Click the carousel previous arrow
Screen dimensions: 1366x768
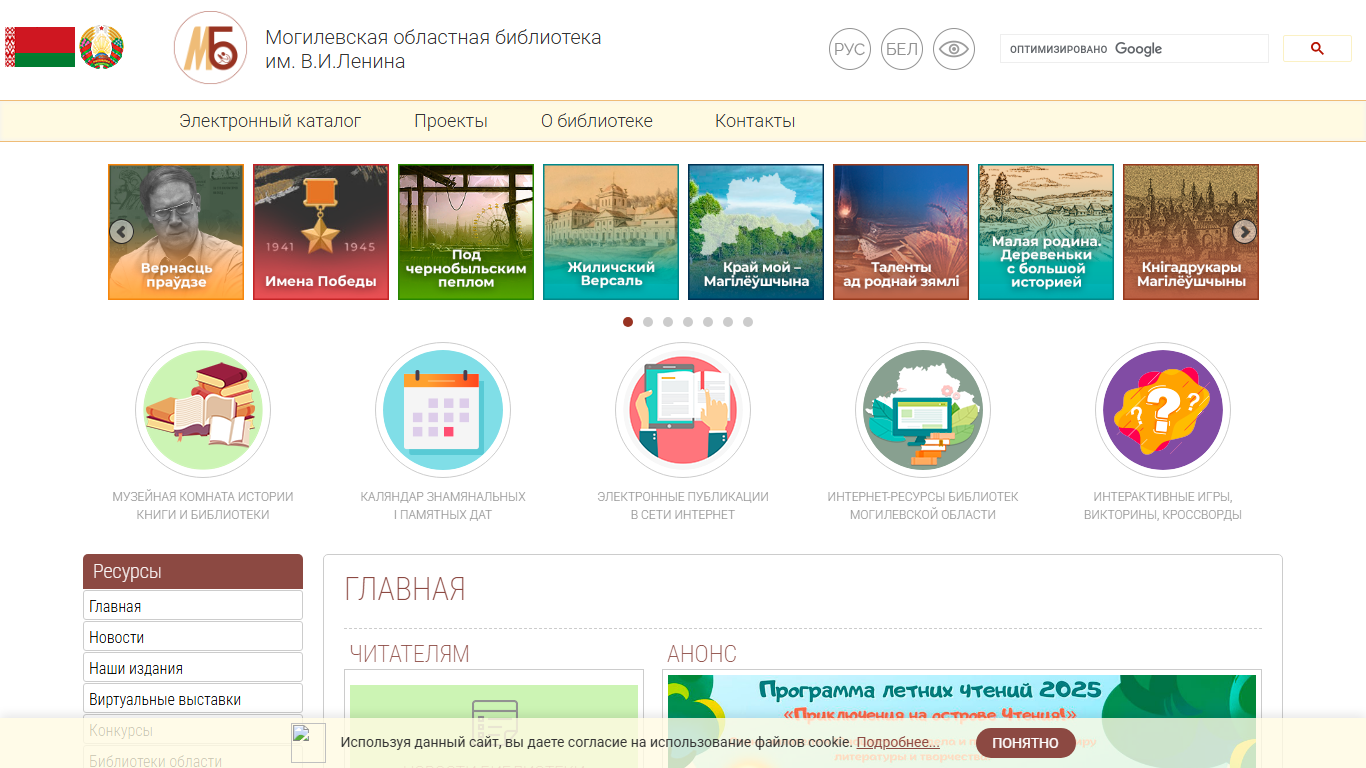click(121, 232)
